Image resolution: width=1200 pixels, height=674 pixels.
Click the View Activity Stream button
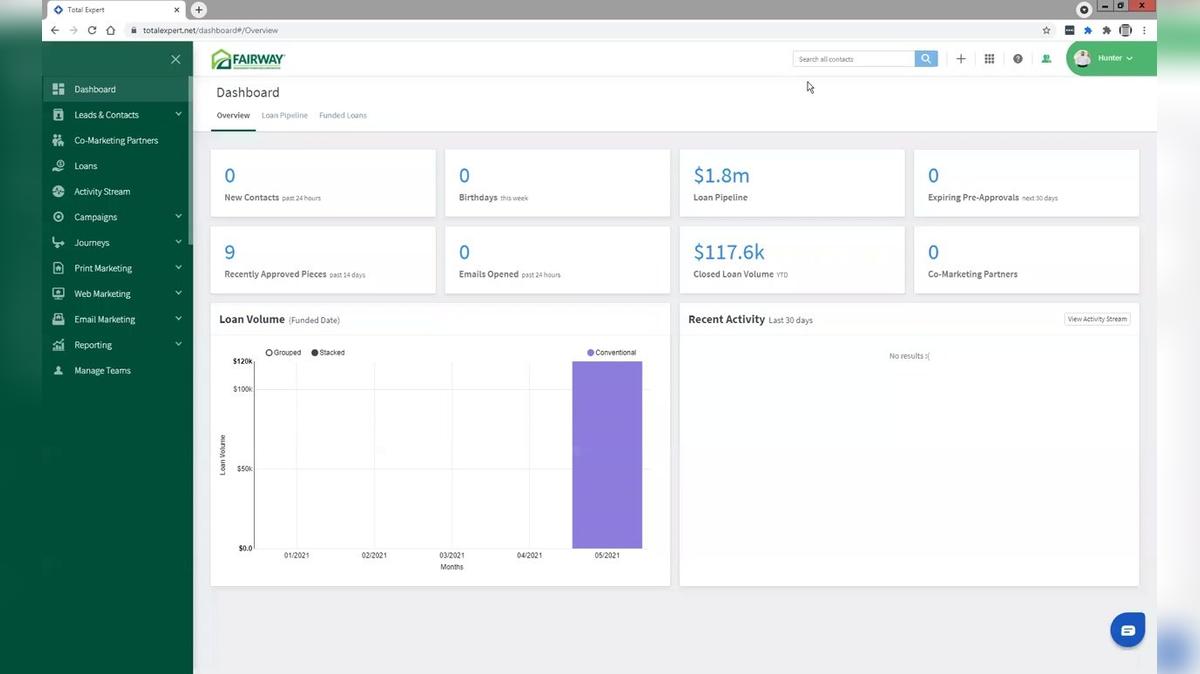coord(1097,319)
